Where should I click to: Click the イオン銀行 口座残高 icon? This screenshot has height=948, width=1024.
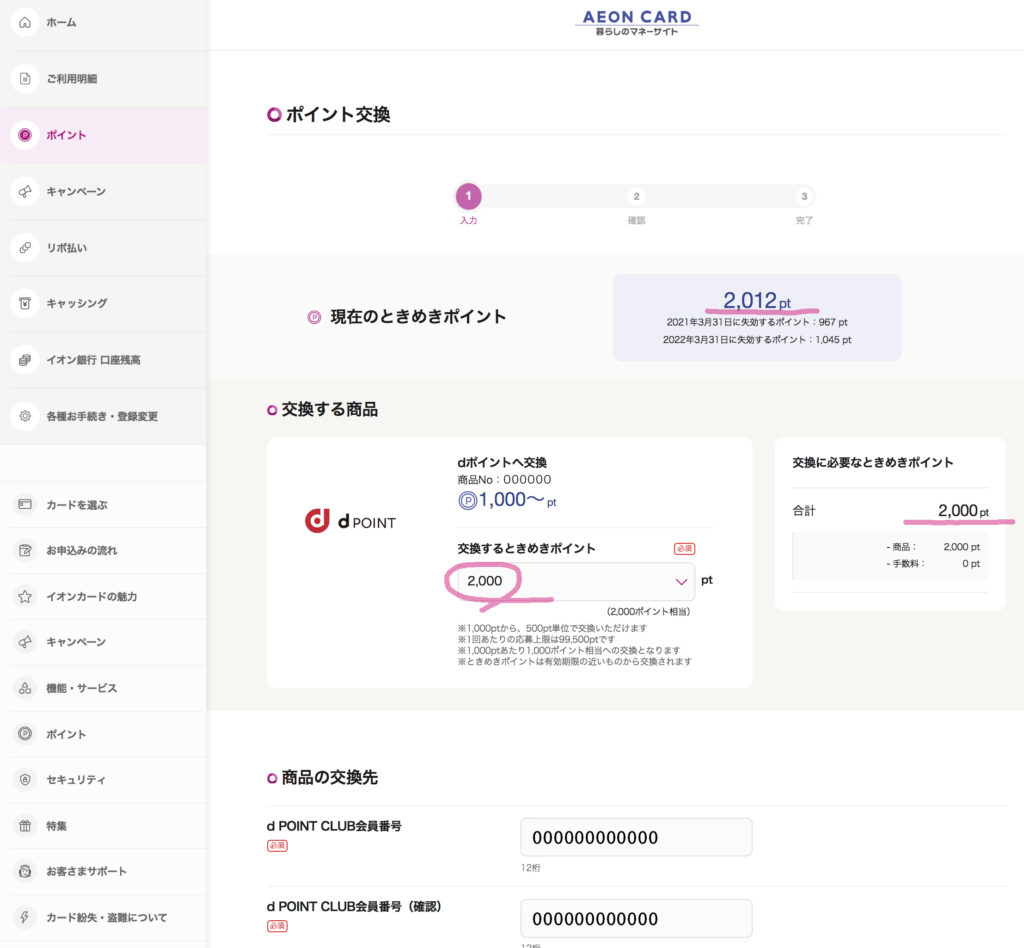[25, 360]
